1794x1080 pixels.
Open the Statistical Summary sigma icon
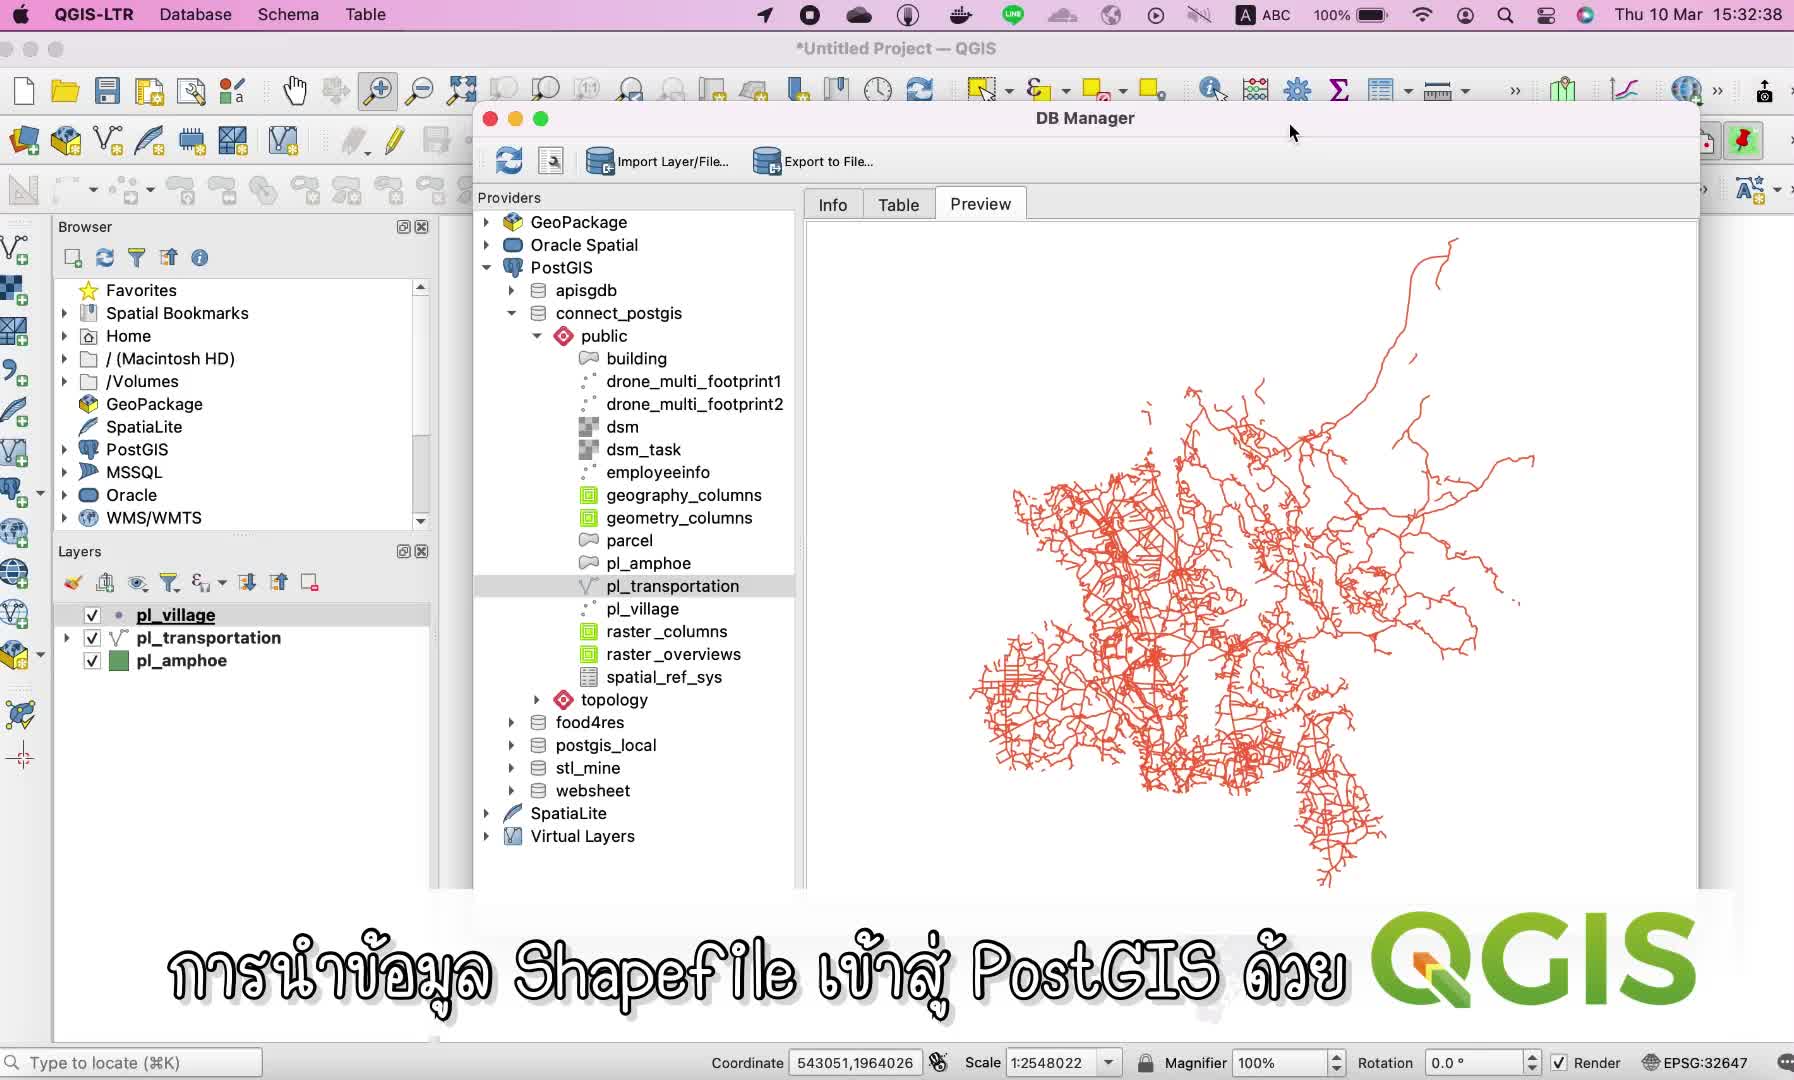click(1339, 90)
